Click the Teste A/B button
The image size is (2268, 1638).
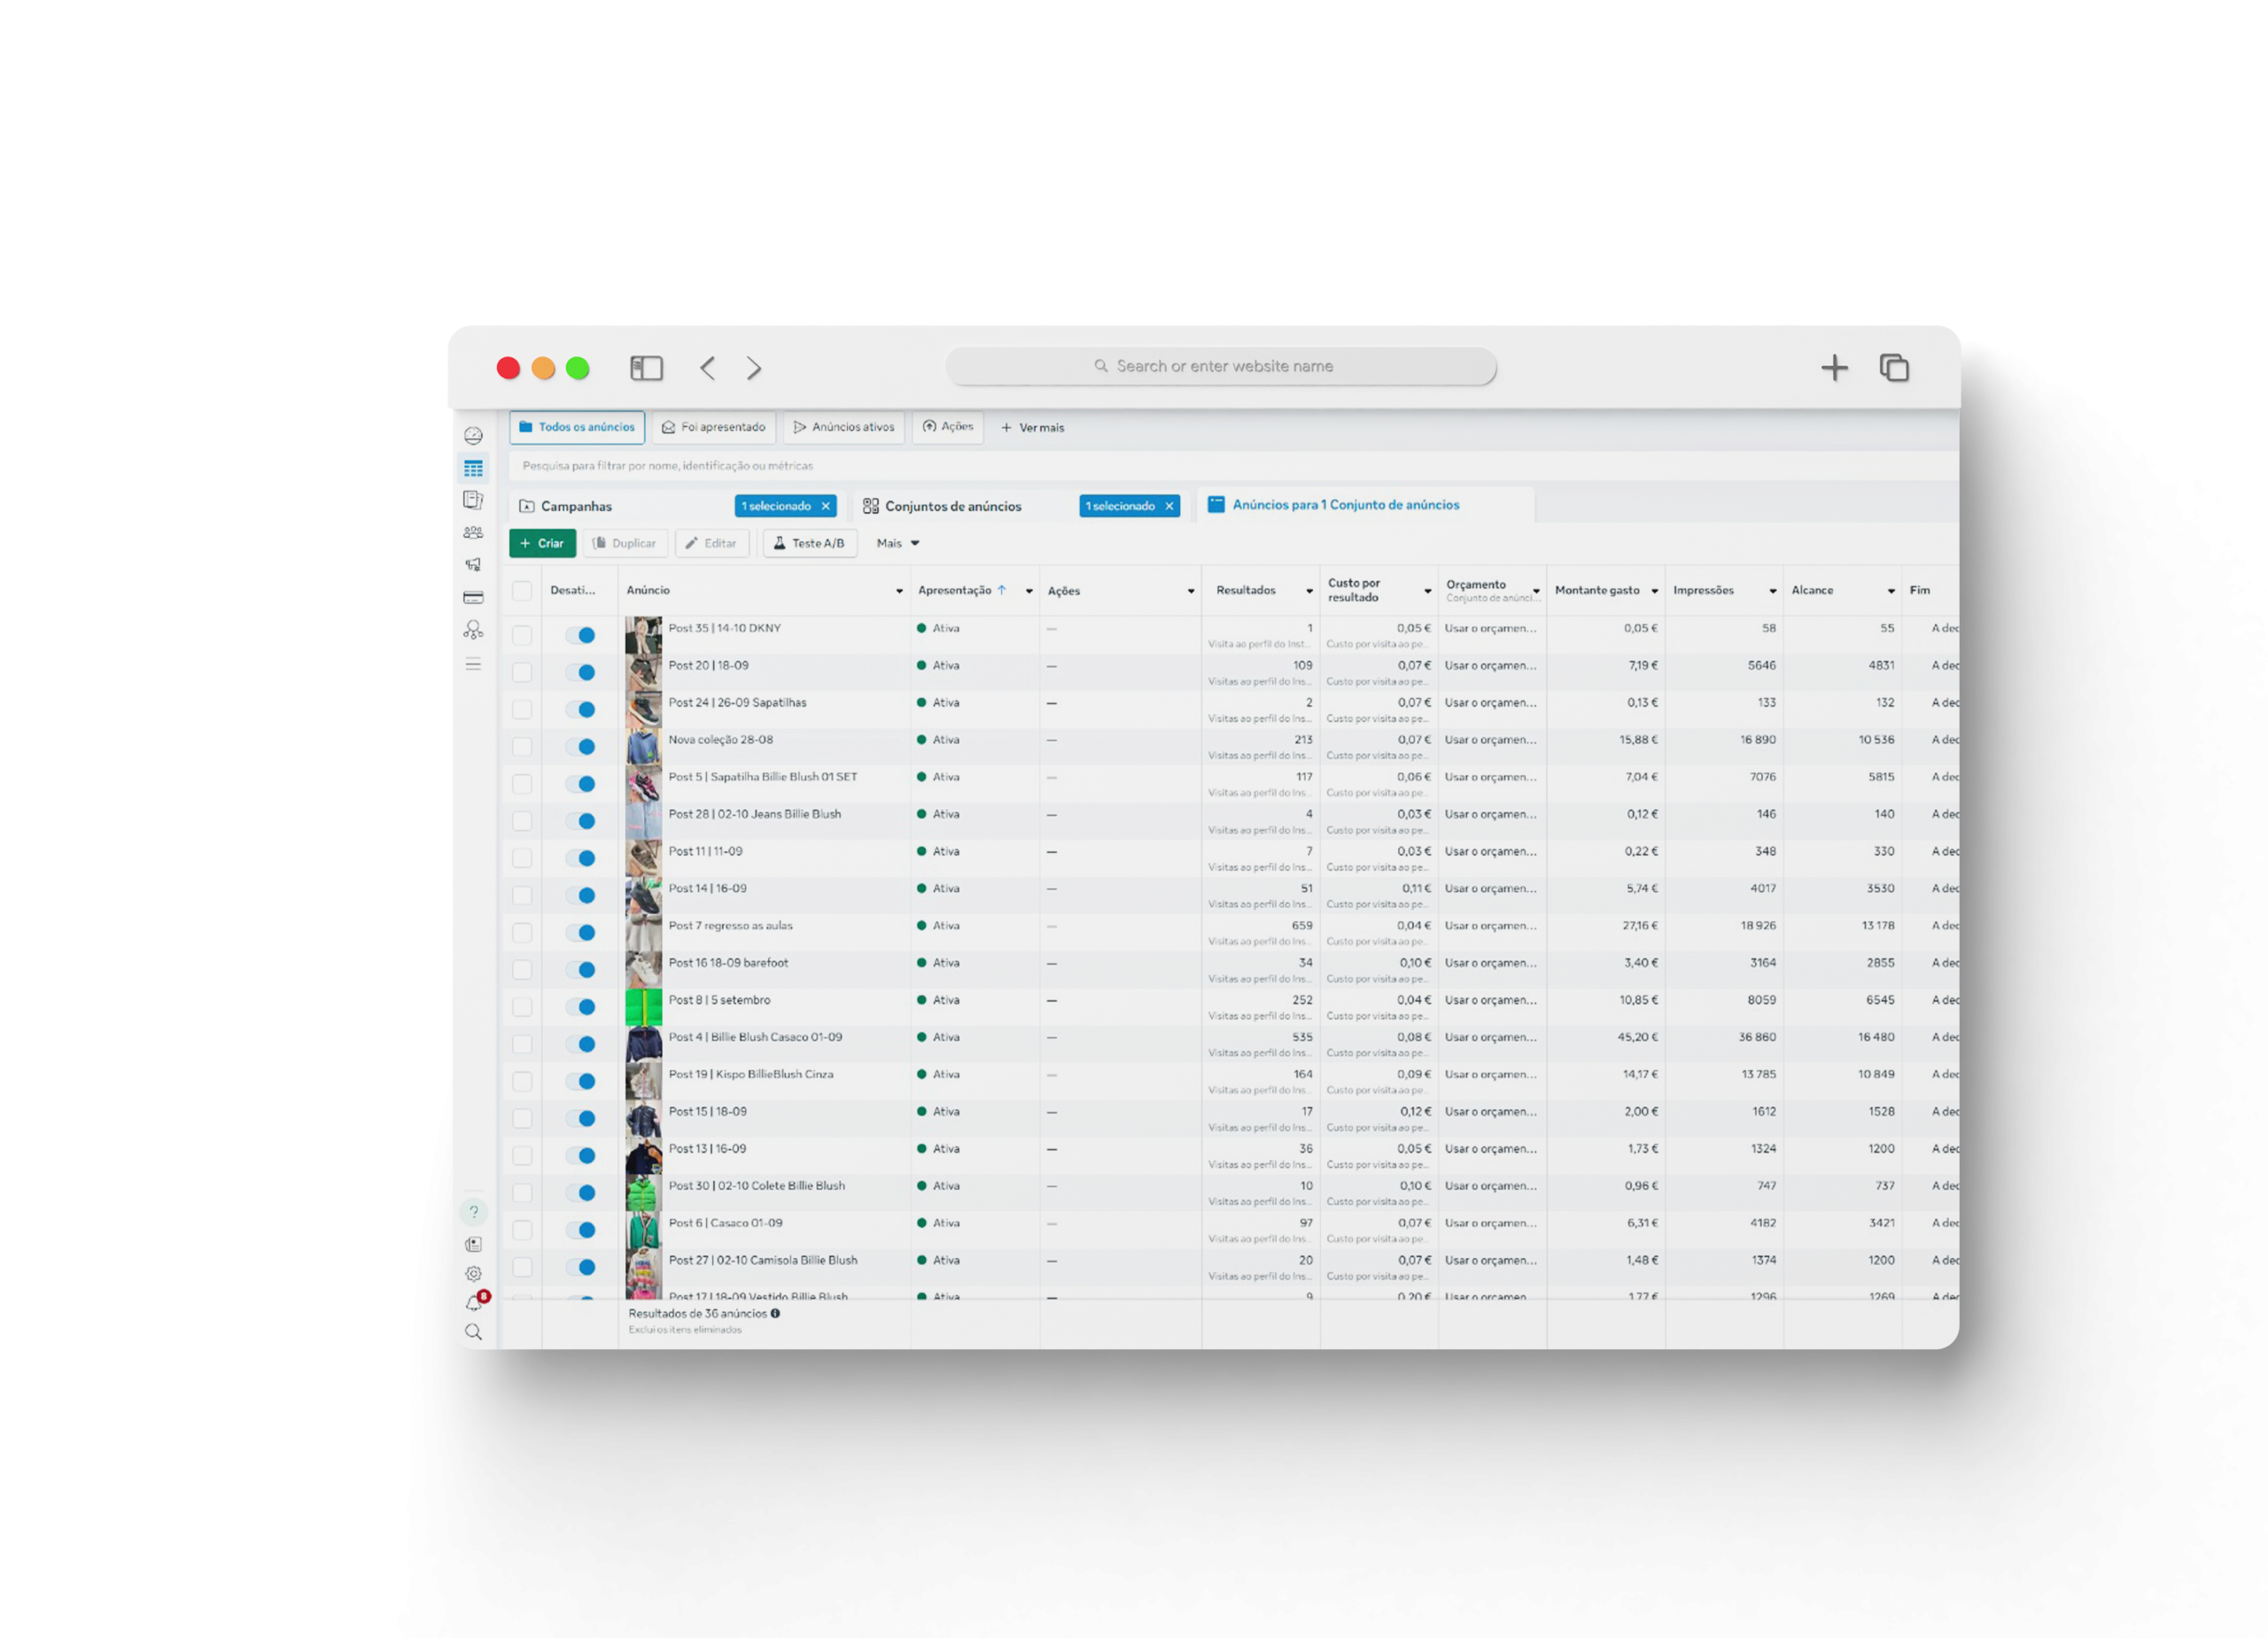point(809,543)
